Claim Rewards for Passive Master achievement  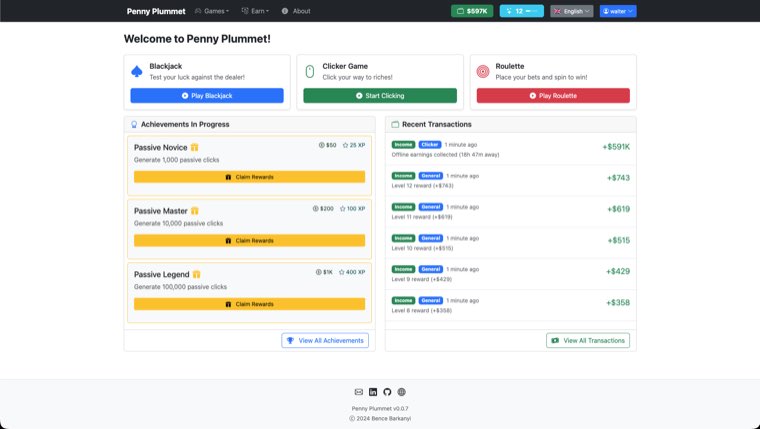[x=249, y=240]
